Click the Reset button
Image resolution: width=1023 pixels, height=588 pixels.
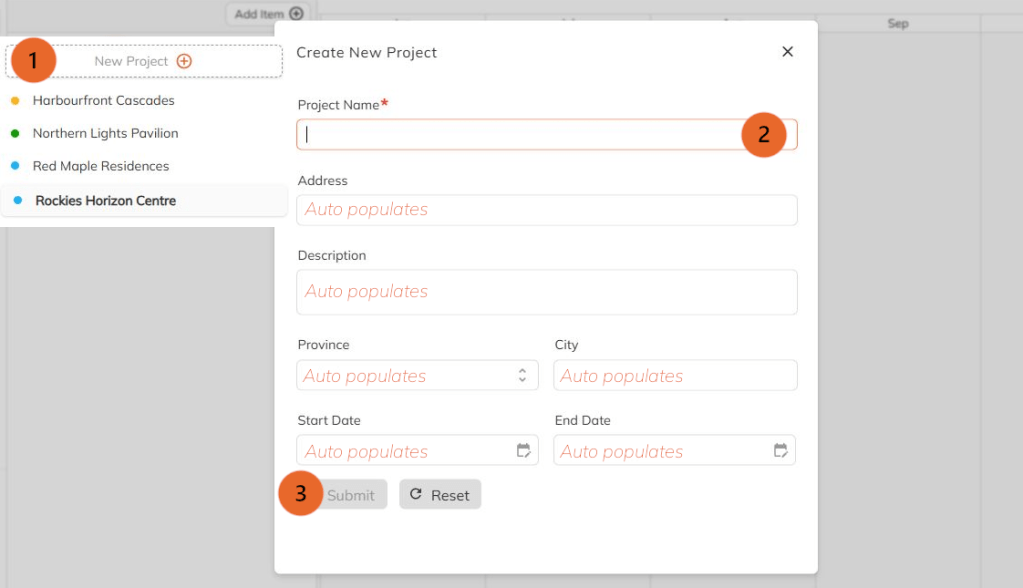click(x=440, y=494)
